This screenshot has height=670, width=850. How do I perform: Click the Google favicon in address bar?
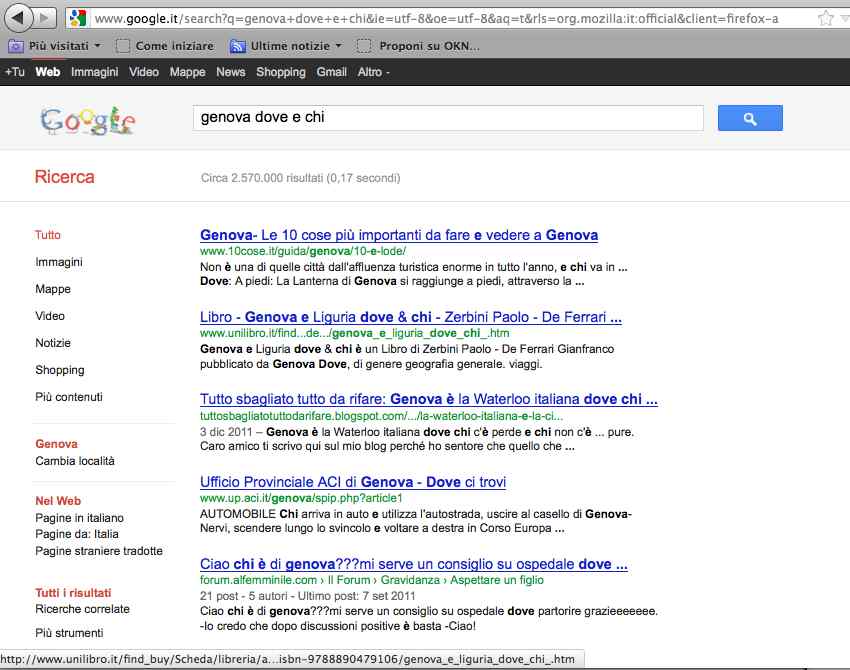[78, 19]
